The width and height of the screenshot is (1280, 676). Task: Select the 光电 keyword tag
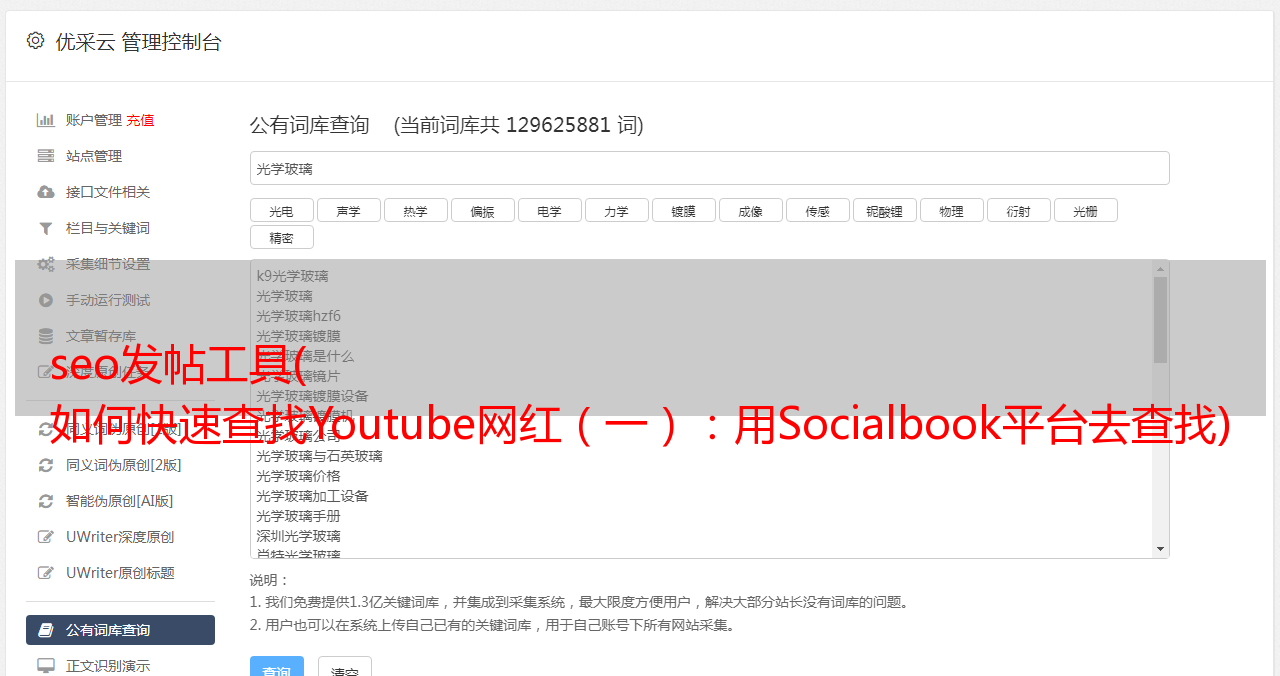pyautogui.click(x=281, y=211)
